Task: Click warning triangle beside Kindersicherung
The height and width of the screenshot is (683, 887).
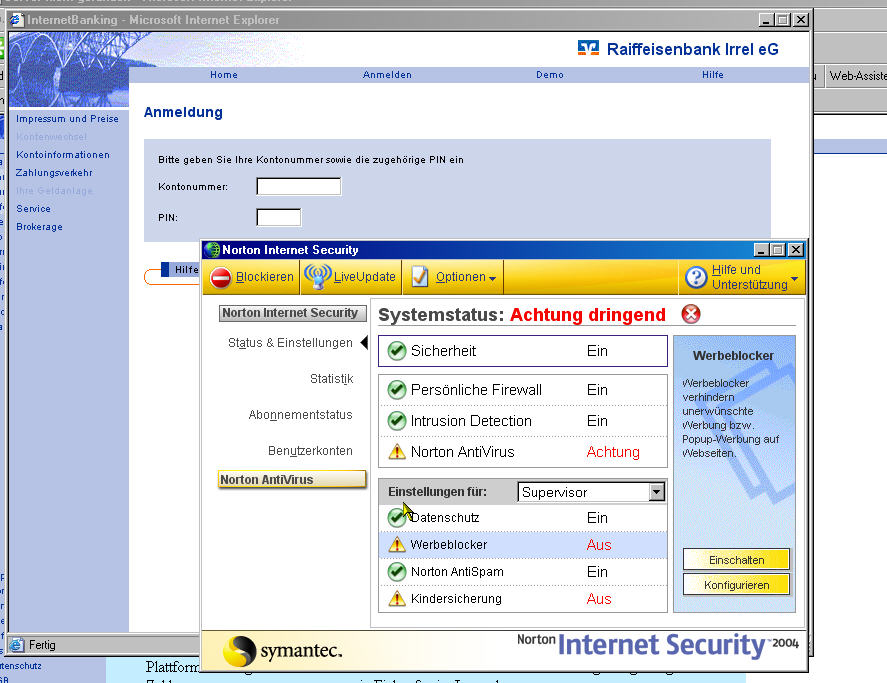Action: (x=397, y=598)
